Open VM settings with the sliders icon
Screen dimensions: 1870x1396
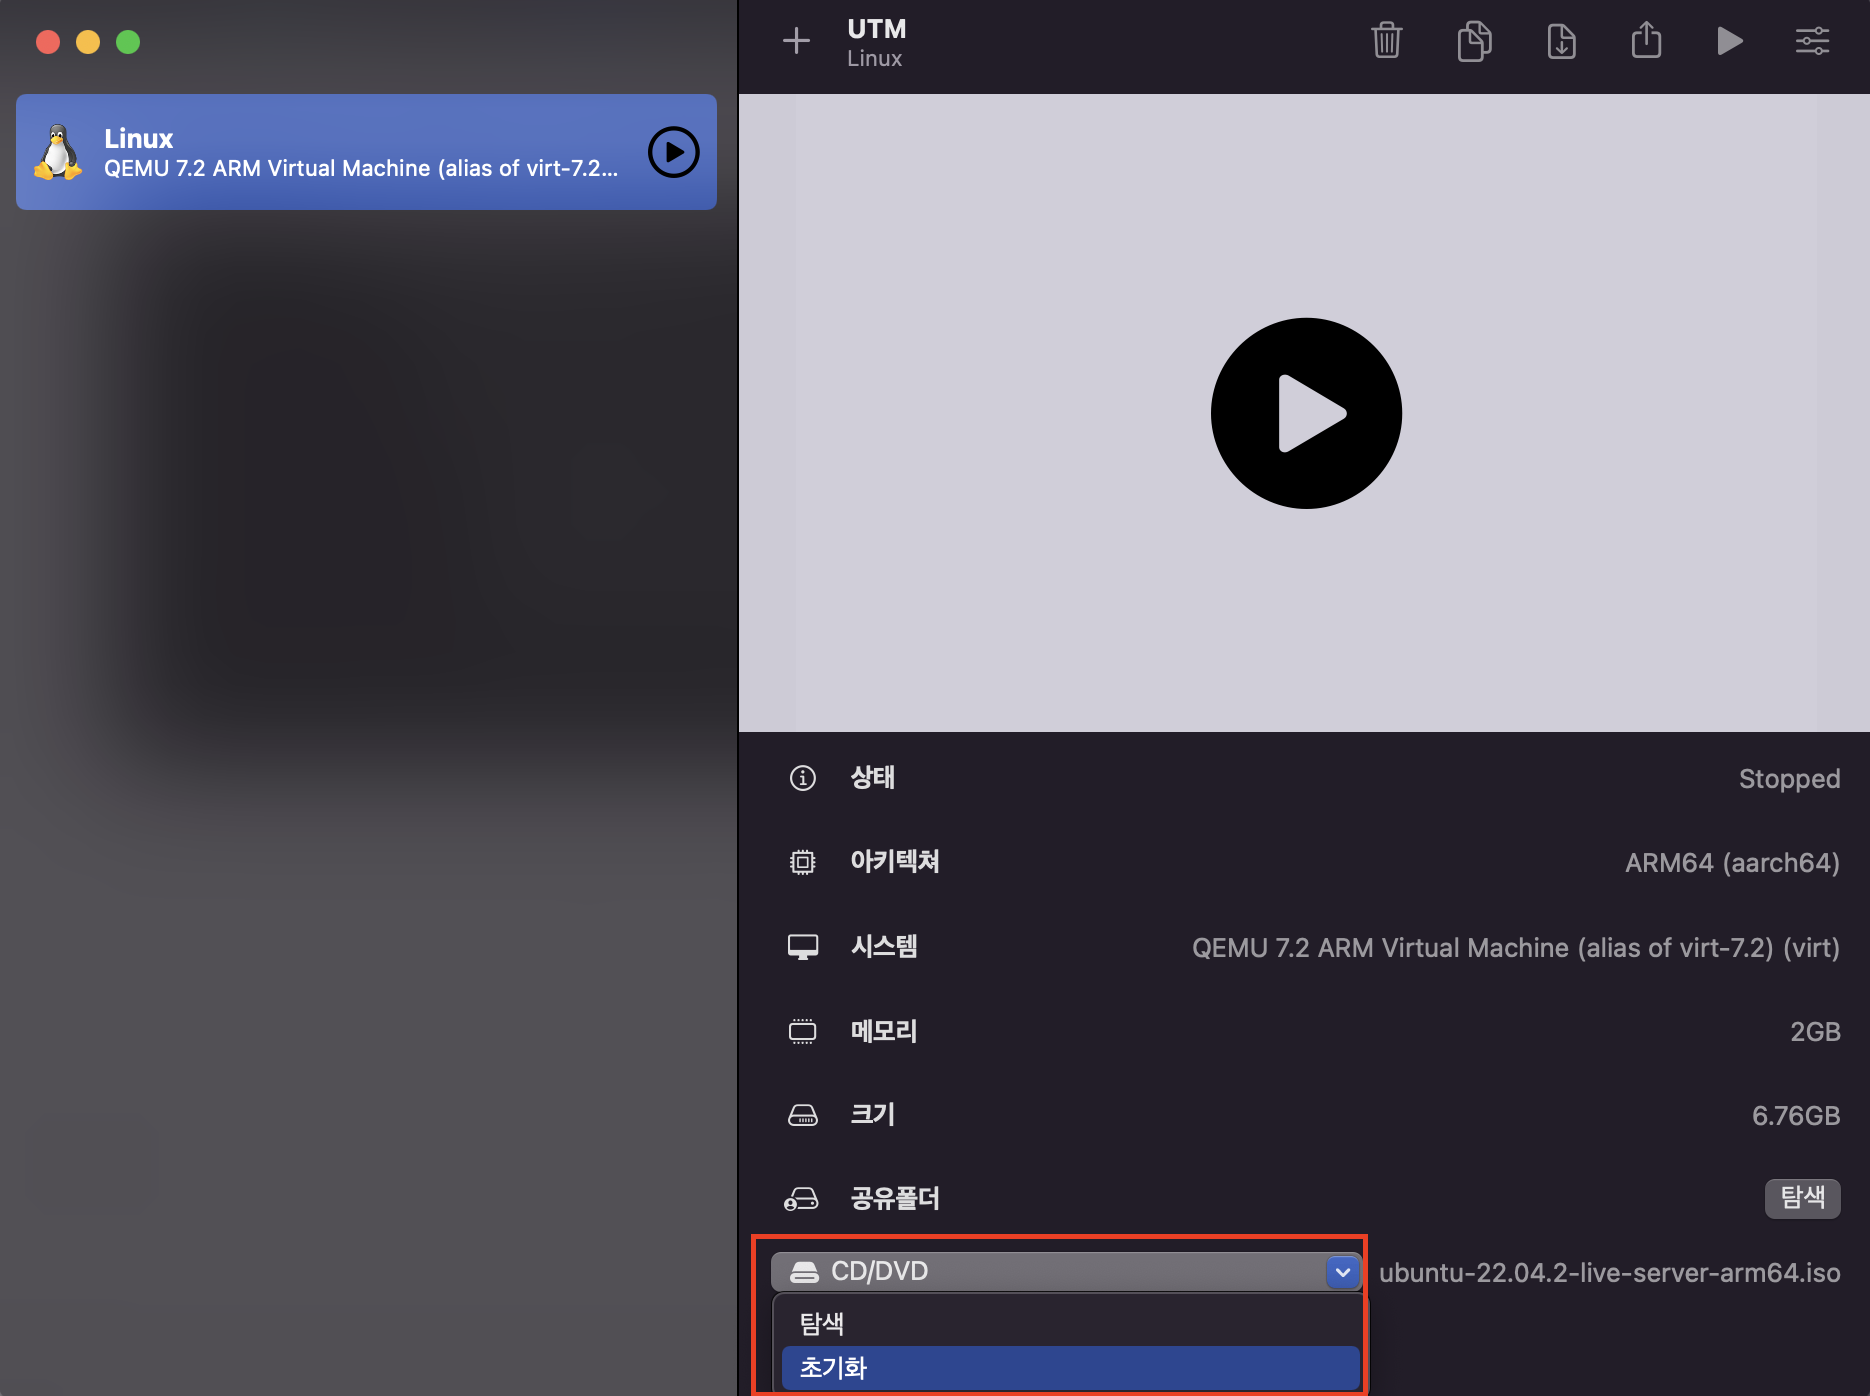(x=1812, y=41)
